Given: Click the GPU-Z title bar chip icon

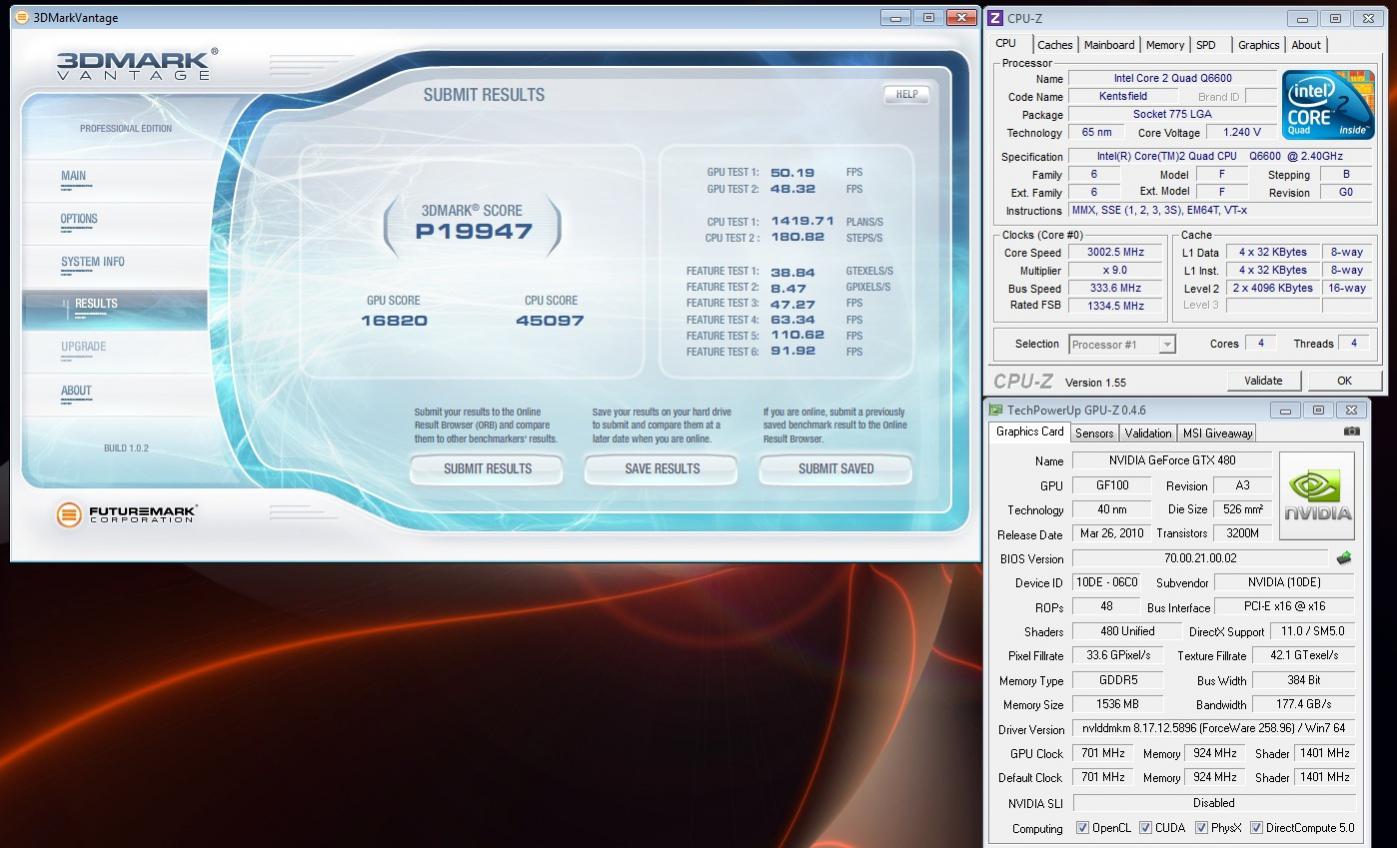Looking at the screenshot, I should click(x=996, y=409).
